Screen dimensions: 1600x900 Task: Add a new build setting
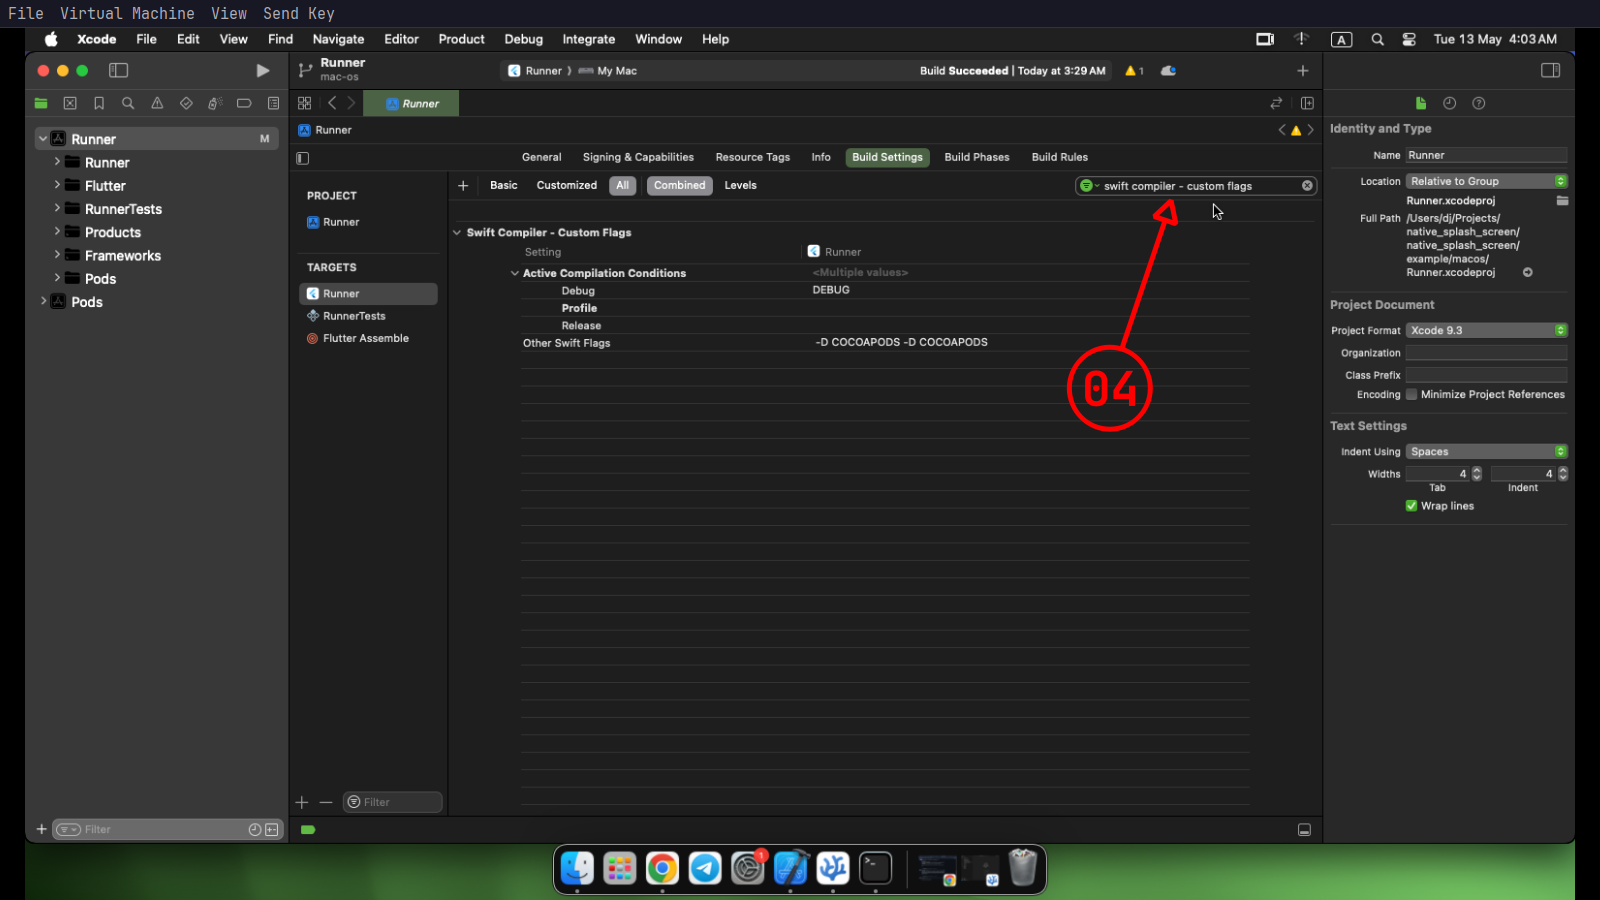pos(463,185)
